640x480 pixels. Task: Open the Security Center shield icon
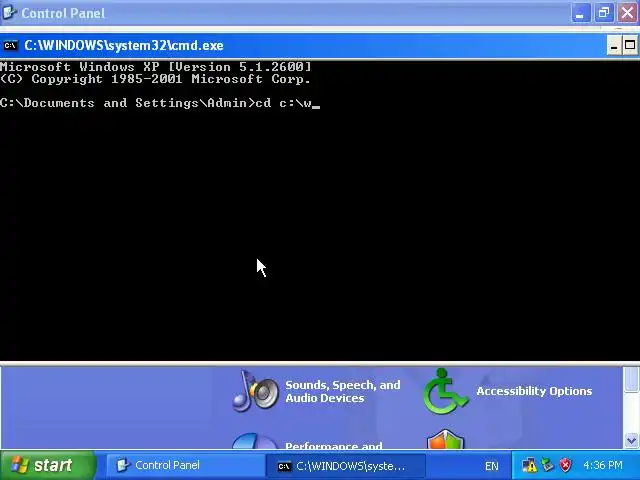(x=445, y=440)
